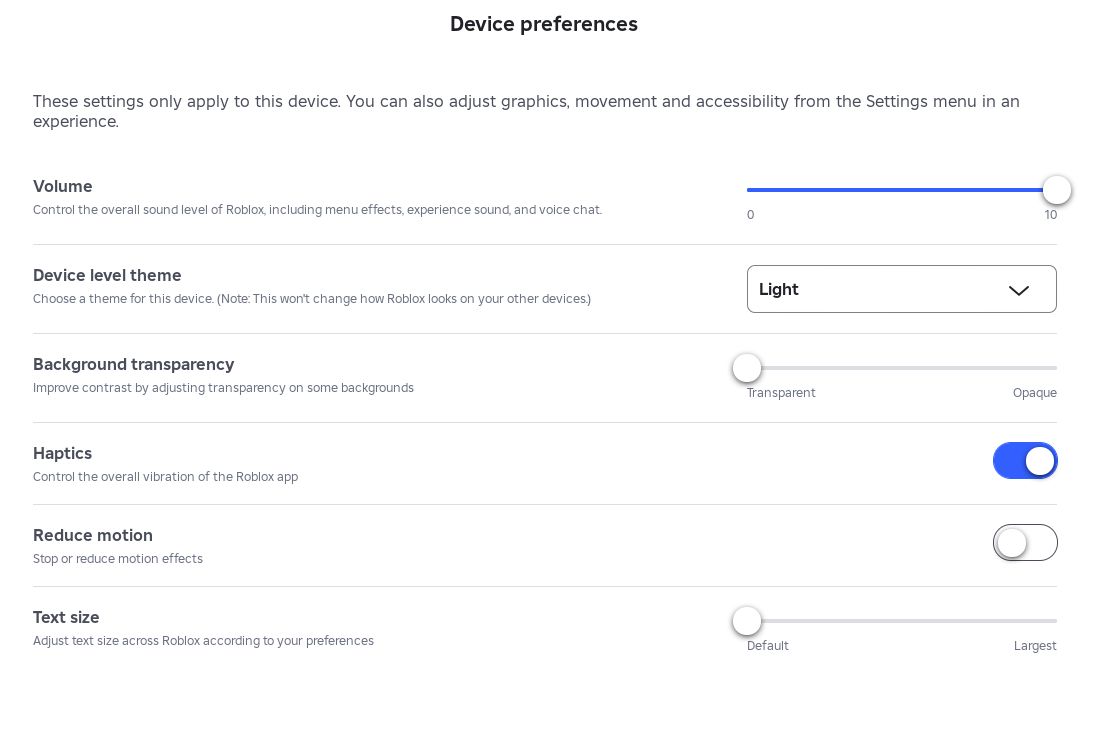Click the Volume slider handle
Viewport: 1105px width, 751px height.
click(1056, 190)
